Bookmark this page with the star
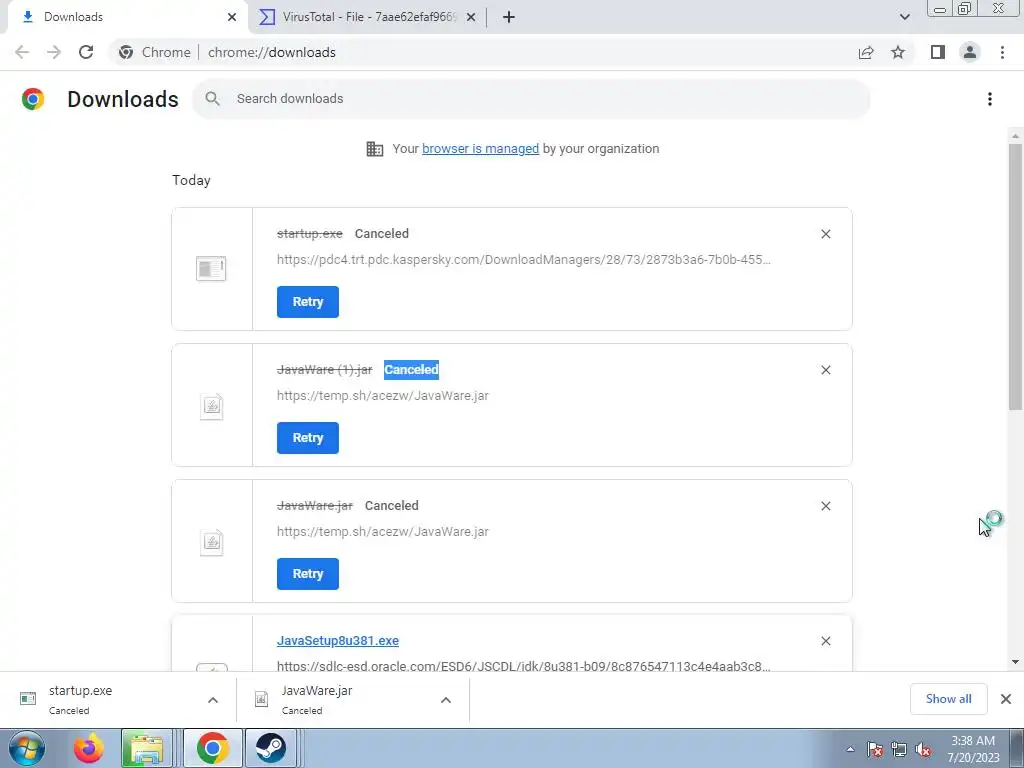Image resolution: width=1024 pixels, height=768 pixels. 898,52
